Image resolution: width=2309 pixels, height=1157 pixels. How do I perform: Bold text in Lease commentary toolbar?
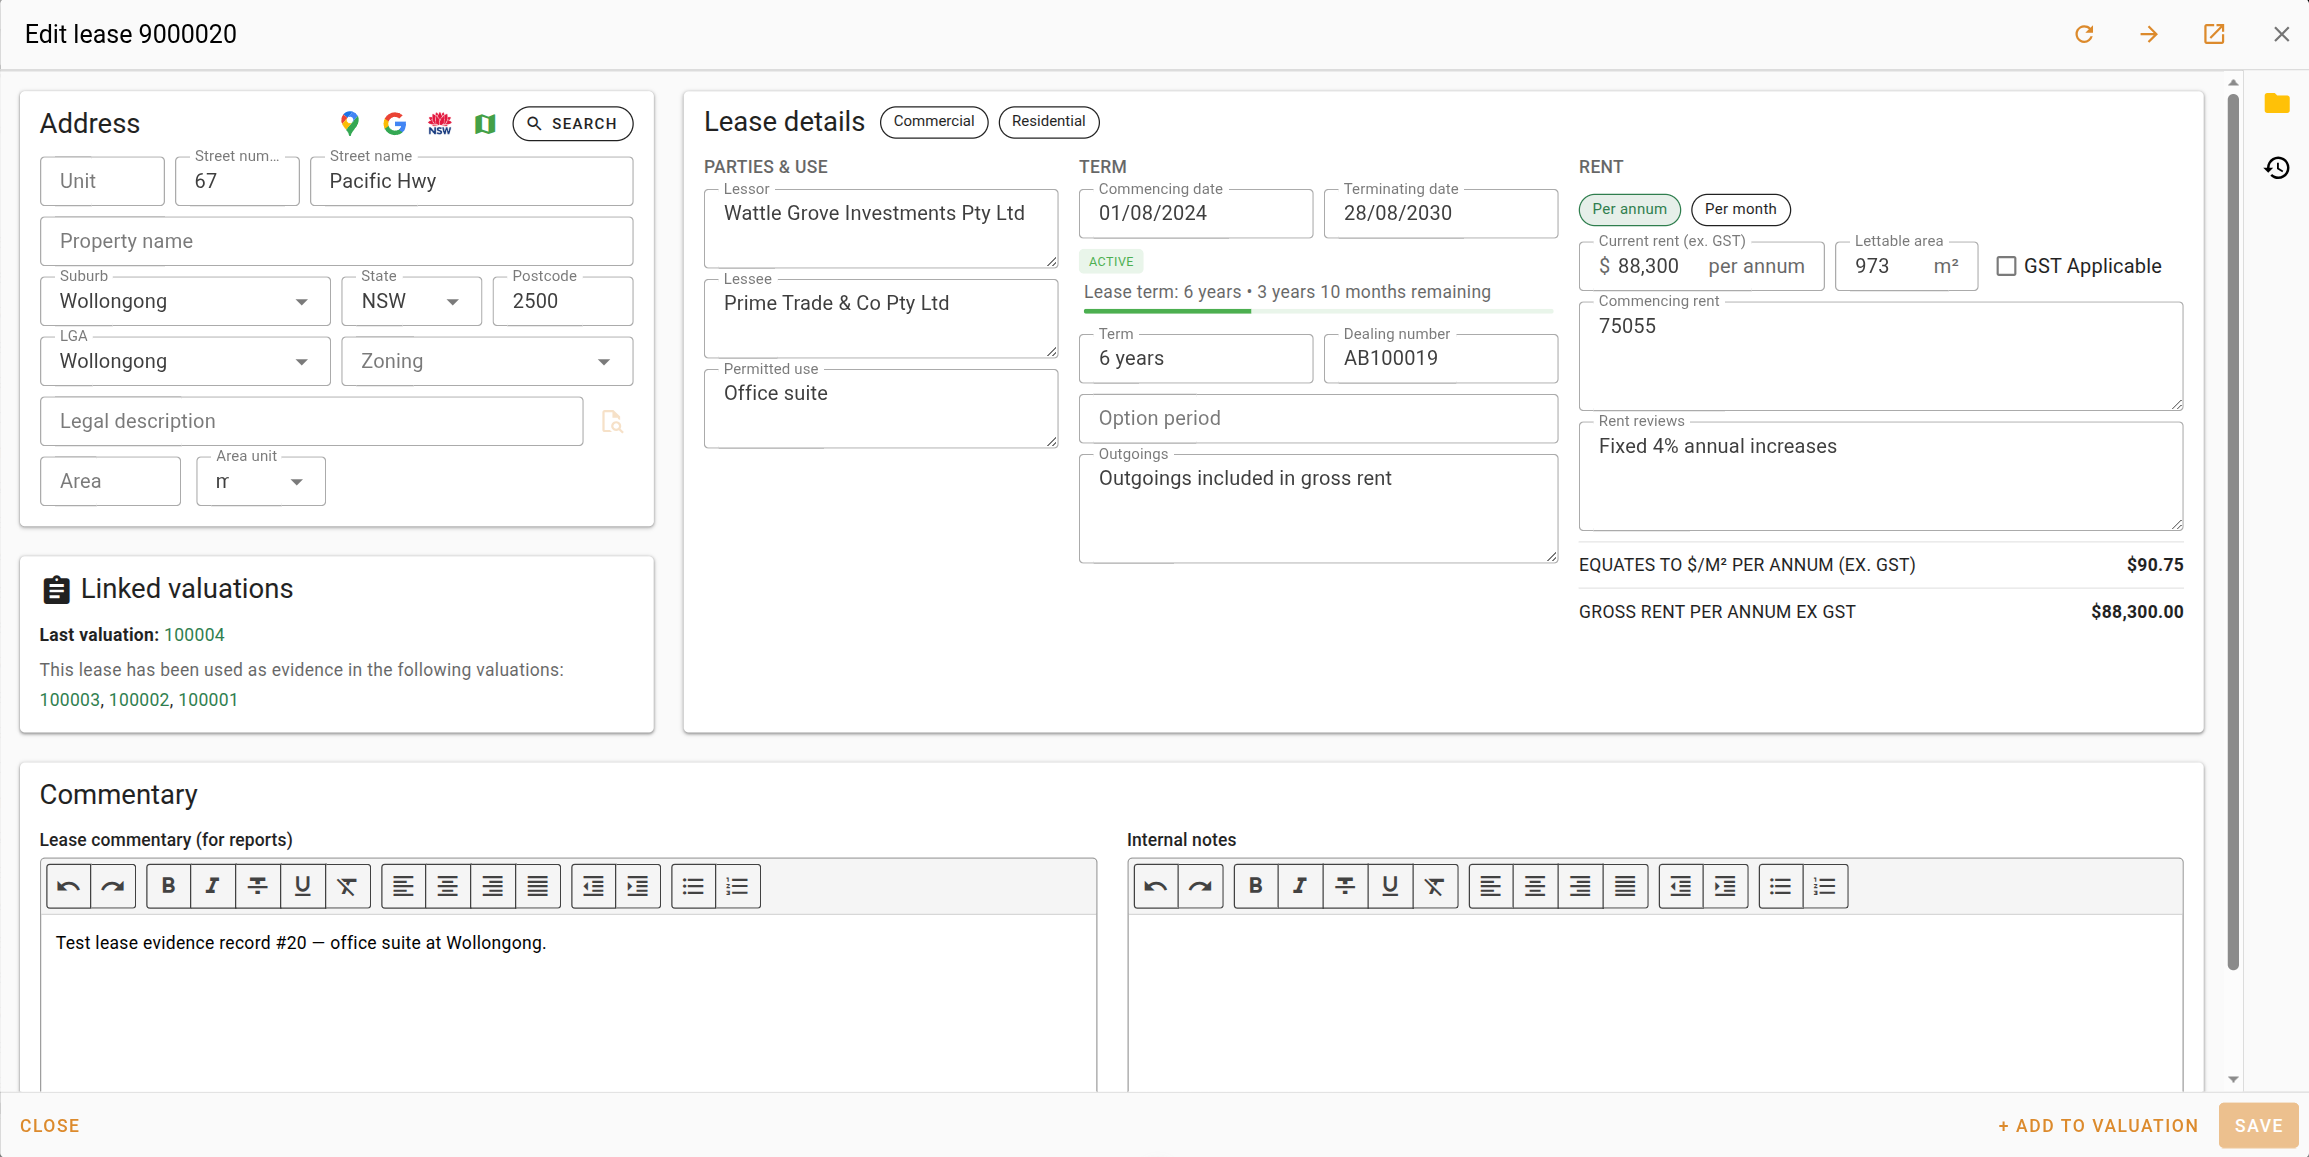(x=168, y=886)
